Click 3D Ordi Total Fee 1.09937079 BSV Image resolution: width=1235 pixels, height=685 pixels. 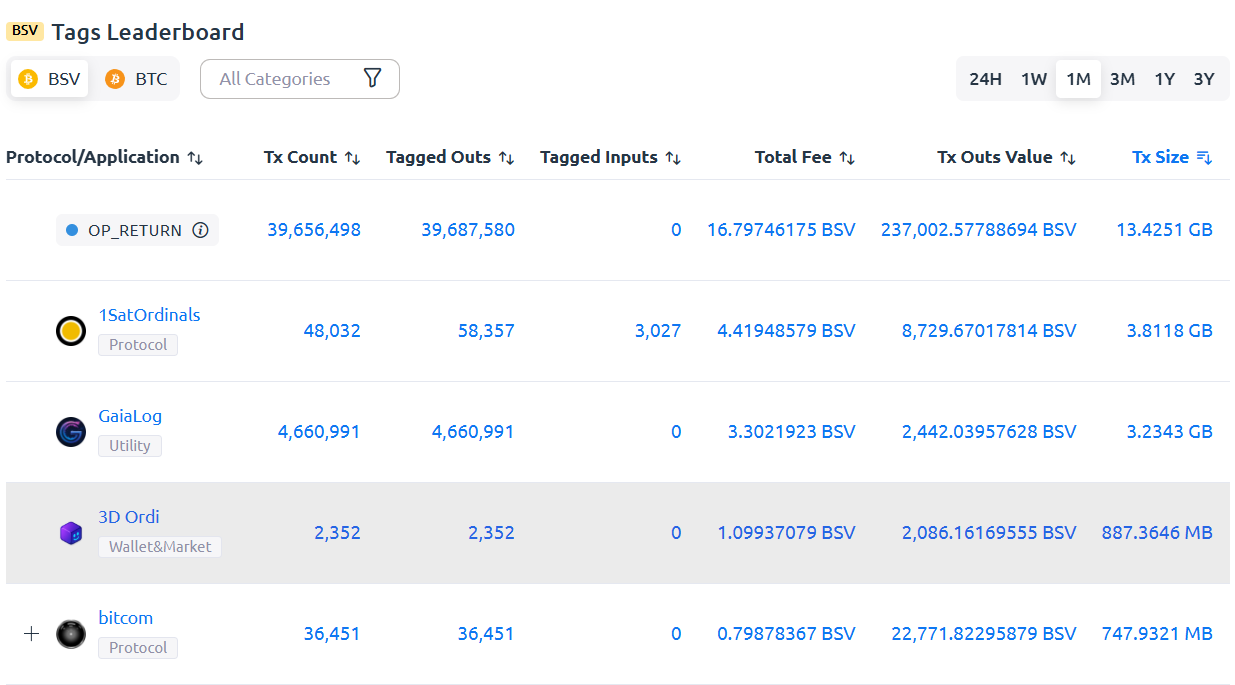point(786,533)
